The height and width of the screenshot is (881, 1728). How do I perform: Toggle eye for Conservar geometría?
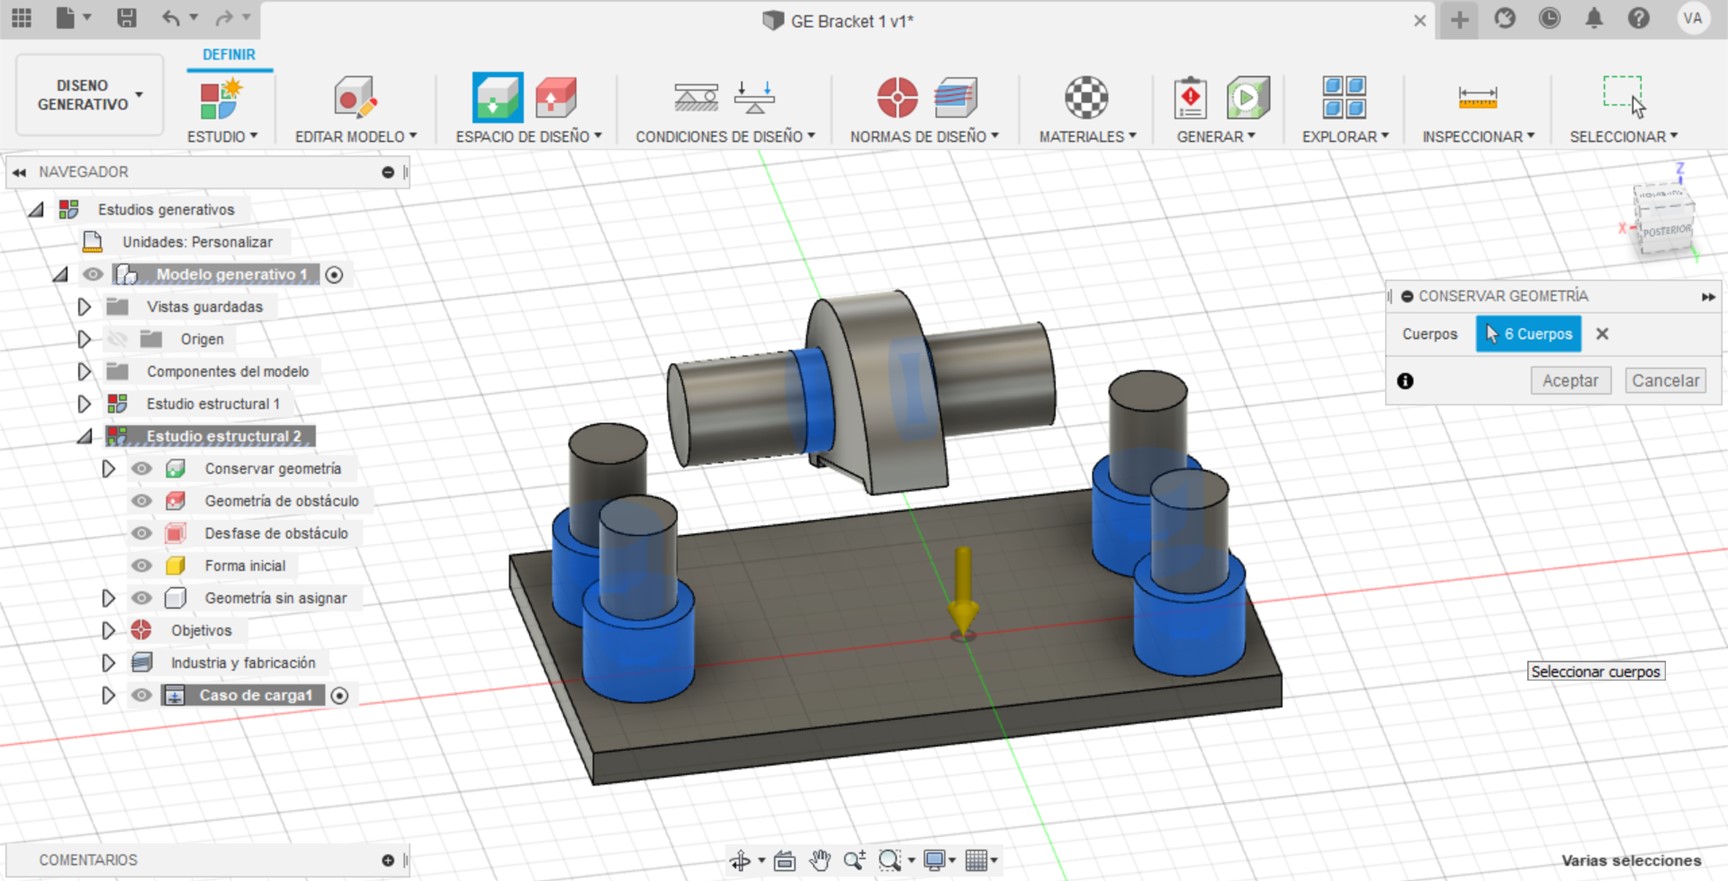pyautogui.click(x=142, y=468)
